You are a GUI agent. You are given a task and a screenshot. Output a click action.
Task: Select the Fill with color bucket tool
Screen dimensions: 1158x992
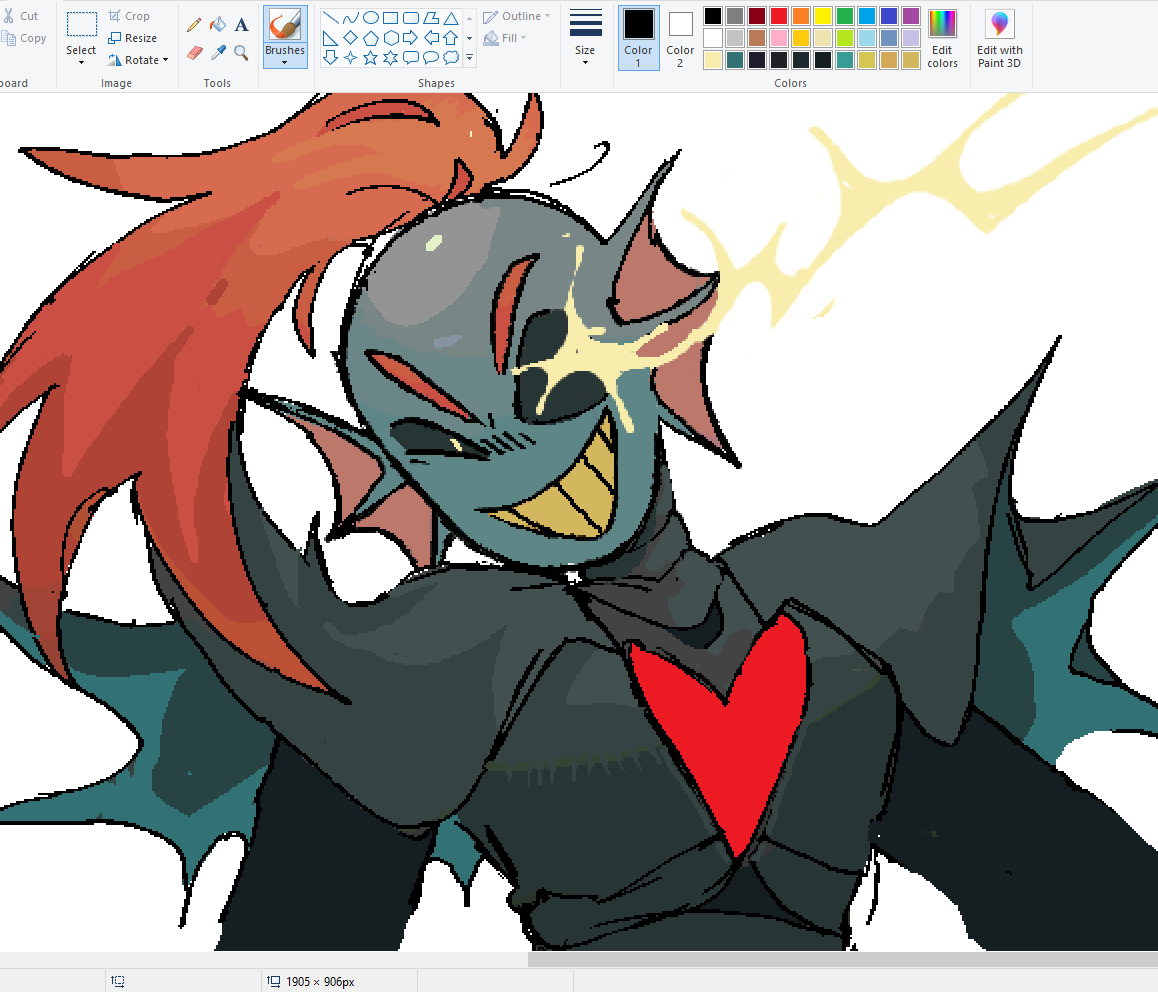point(218,25)
